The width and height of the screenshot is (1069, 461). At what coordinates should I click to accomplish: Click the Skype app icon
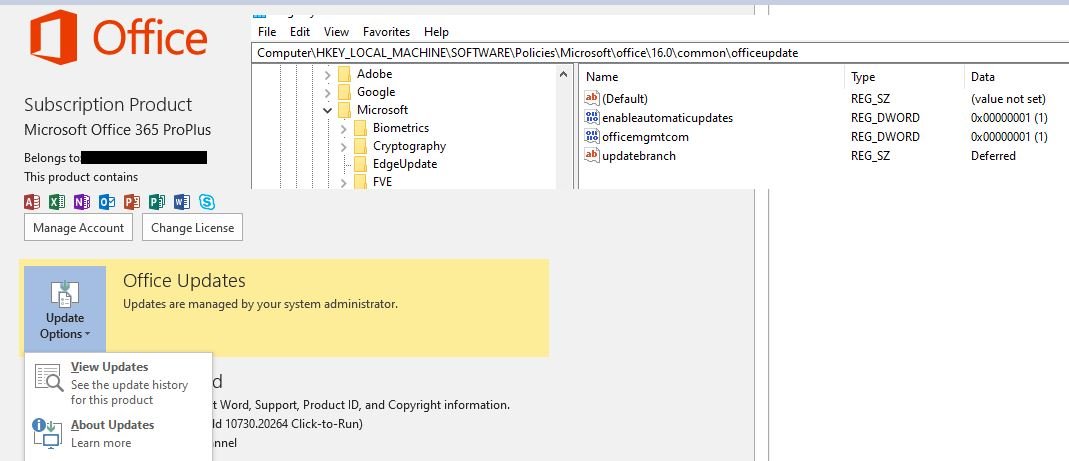(207, 202)
